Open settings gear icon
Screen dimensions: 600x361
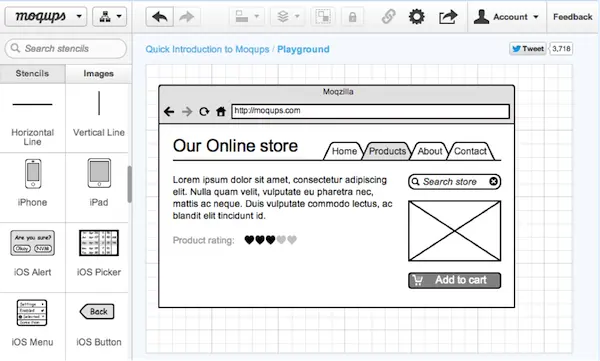pyautogui.click(x=416, y=17)
